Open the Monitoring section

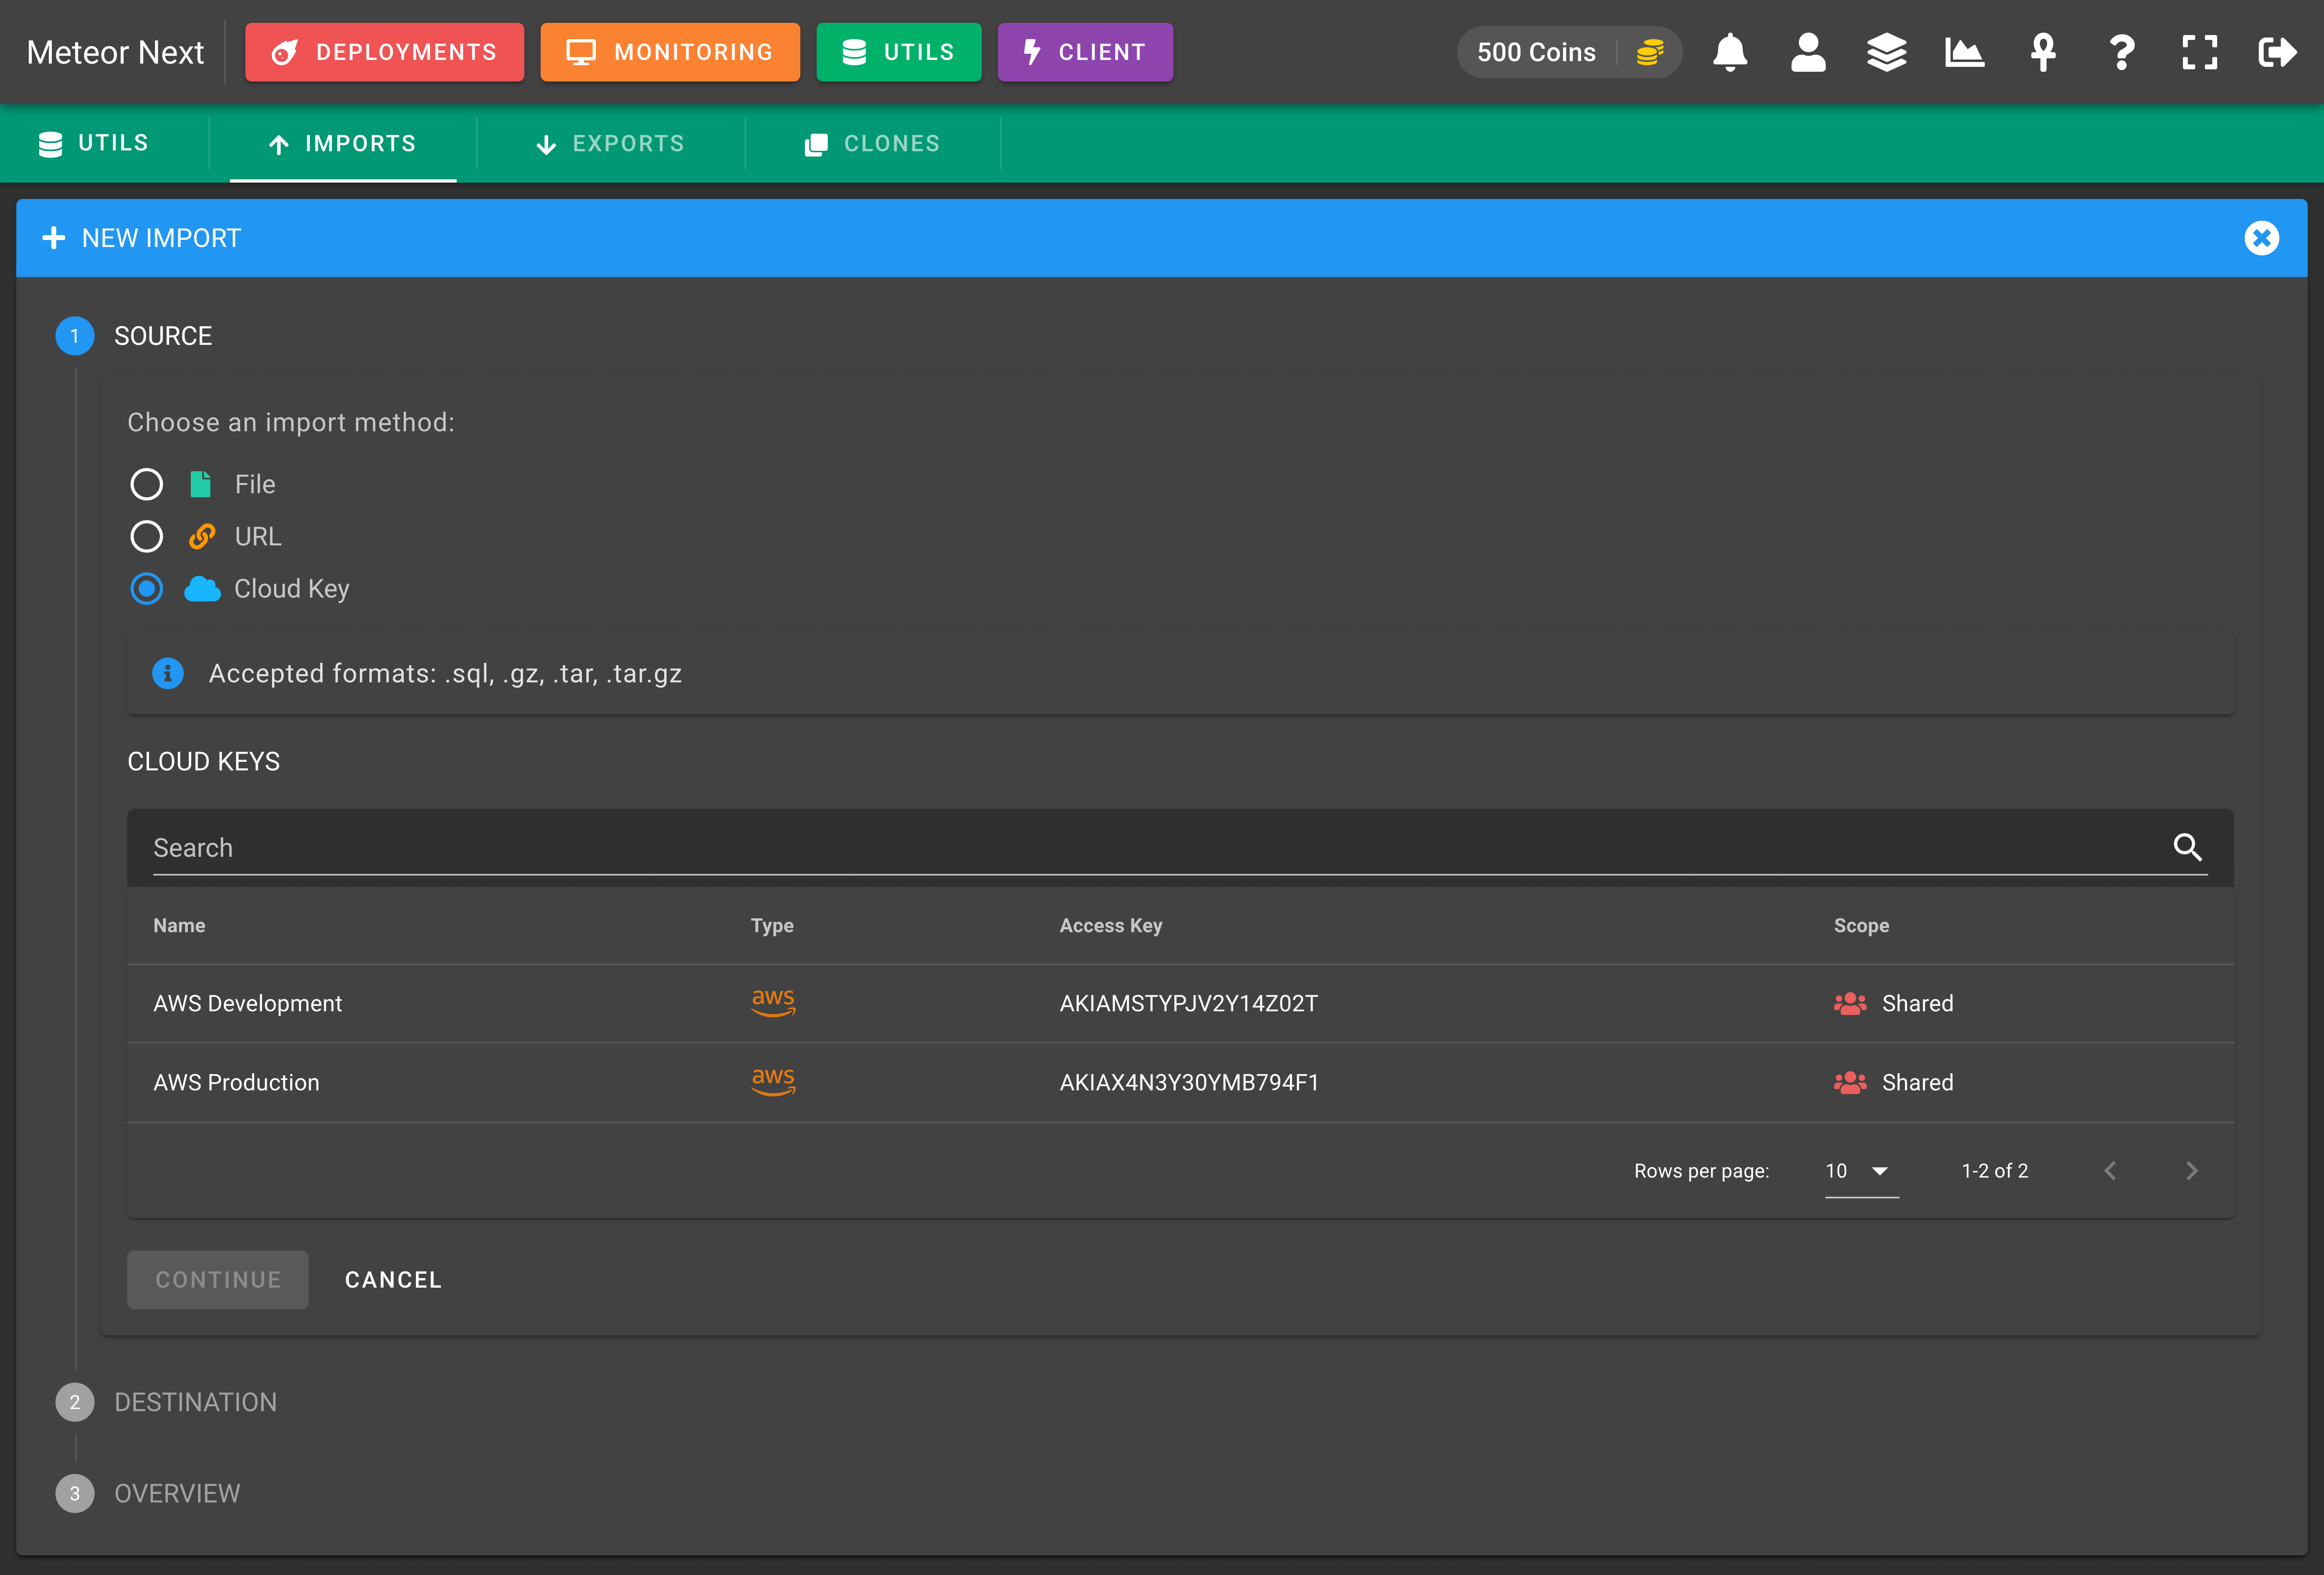(670, 52)
